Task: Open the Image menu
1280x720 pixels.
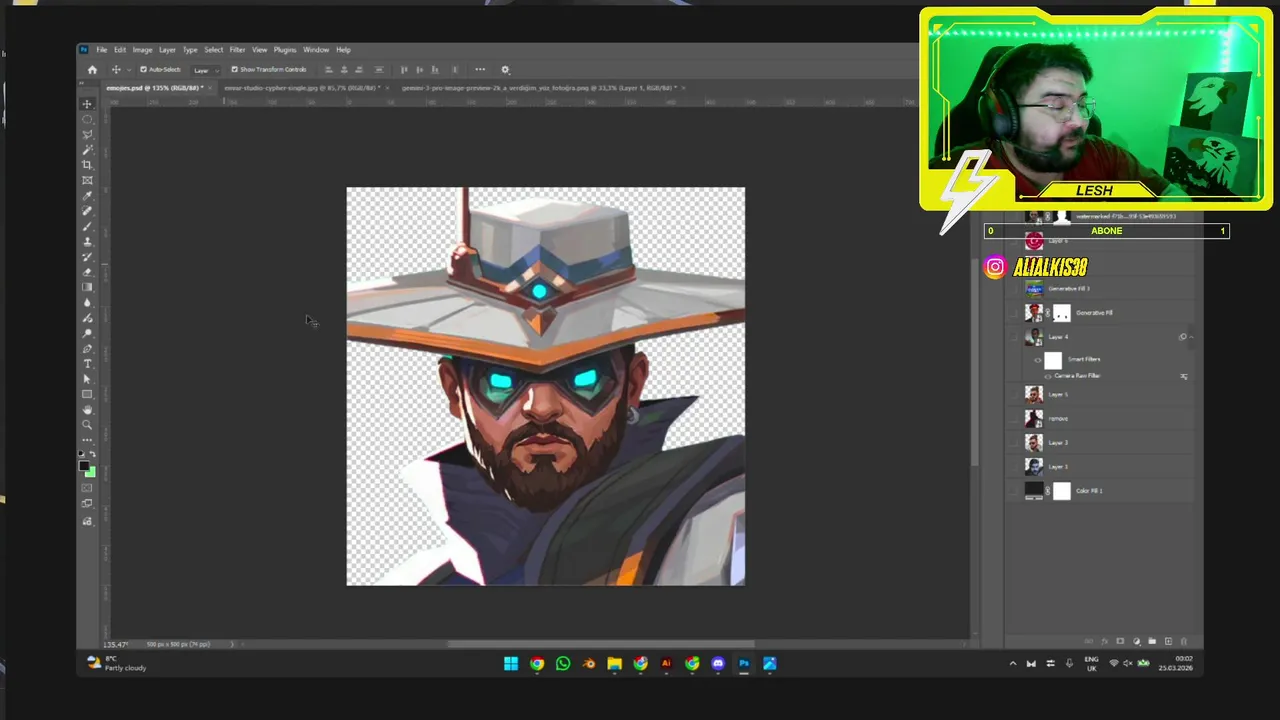Action: coord(142,50)
